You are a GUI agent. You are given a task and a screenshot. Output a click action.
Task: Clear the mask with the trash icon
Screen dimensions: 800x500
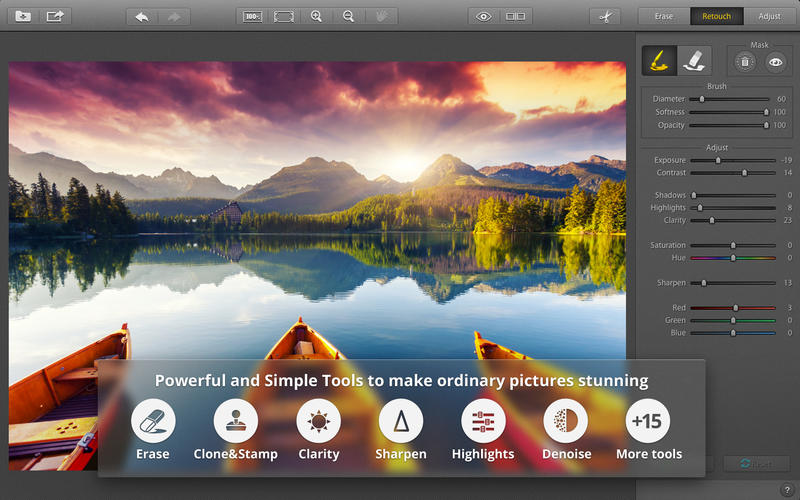click(745, 62)
